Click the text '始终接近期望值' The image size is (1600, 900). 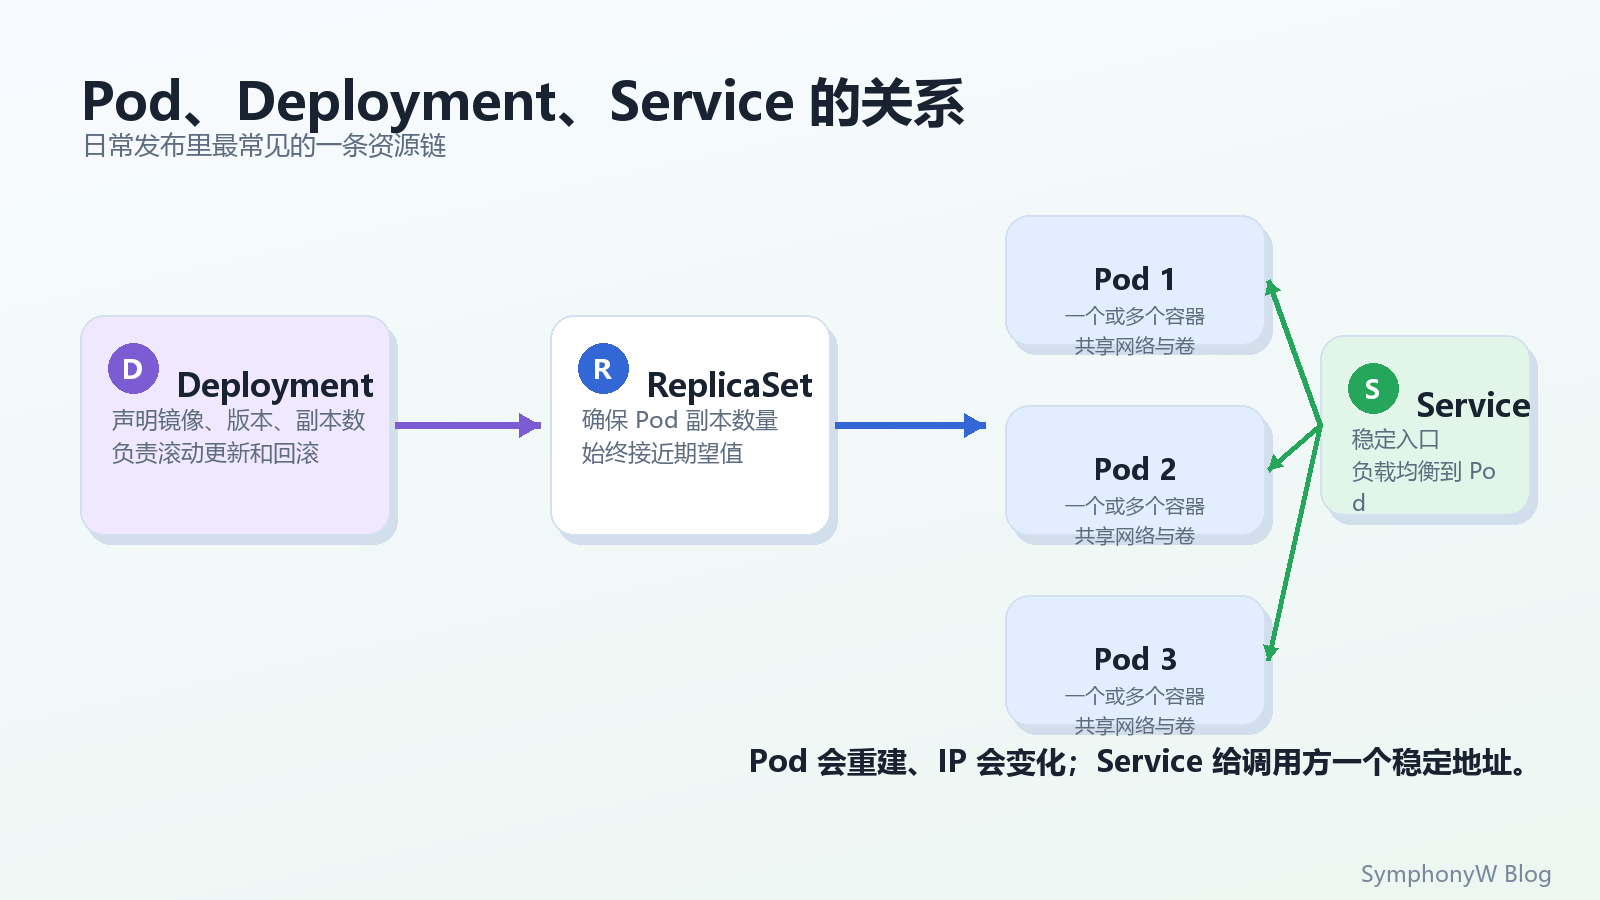(x=662, y=453)
